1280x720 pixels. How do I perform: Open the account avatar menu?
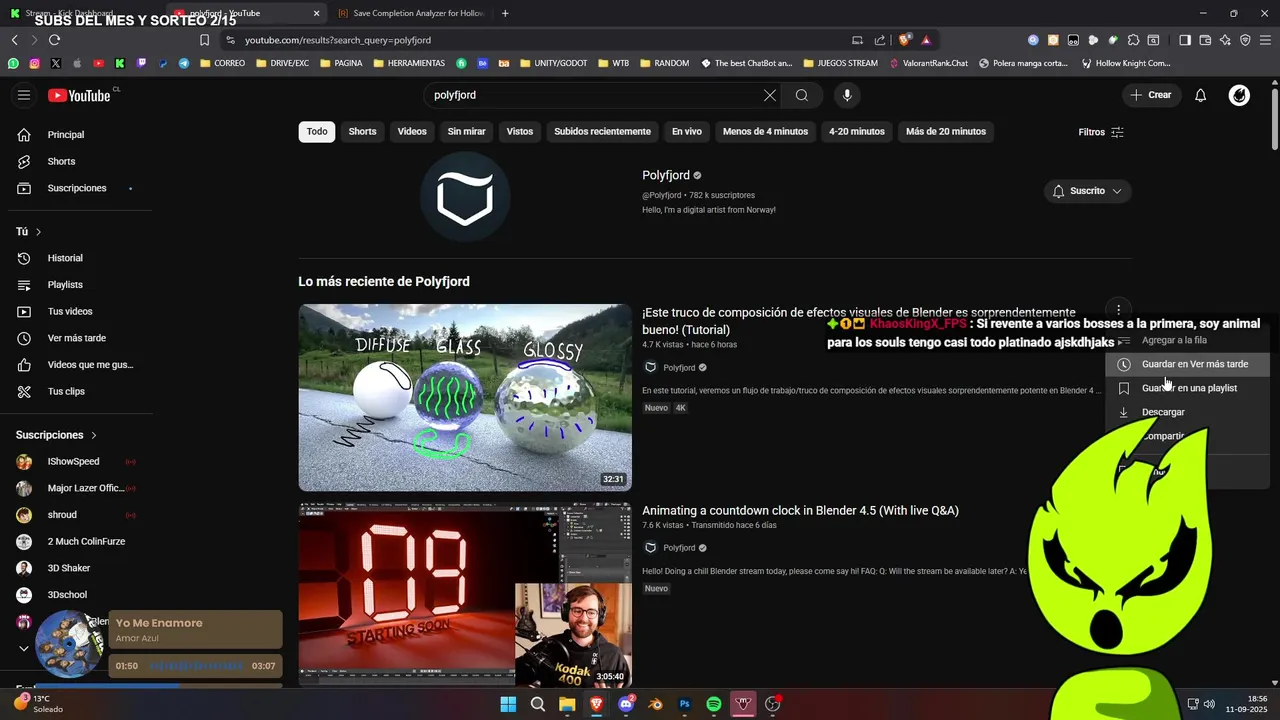1239,95
